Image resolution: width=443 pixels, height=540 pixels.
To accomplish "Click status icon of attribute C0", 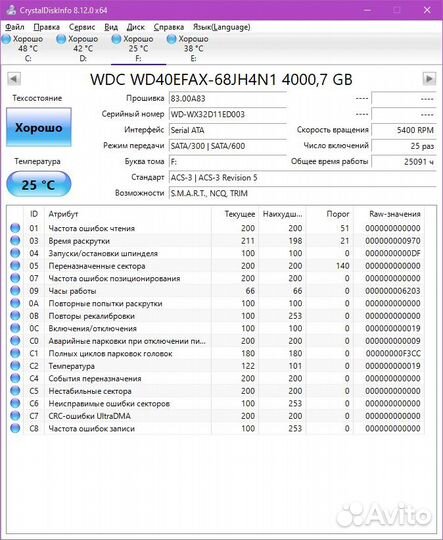I will [x=15, y=341].
